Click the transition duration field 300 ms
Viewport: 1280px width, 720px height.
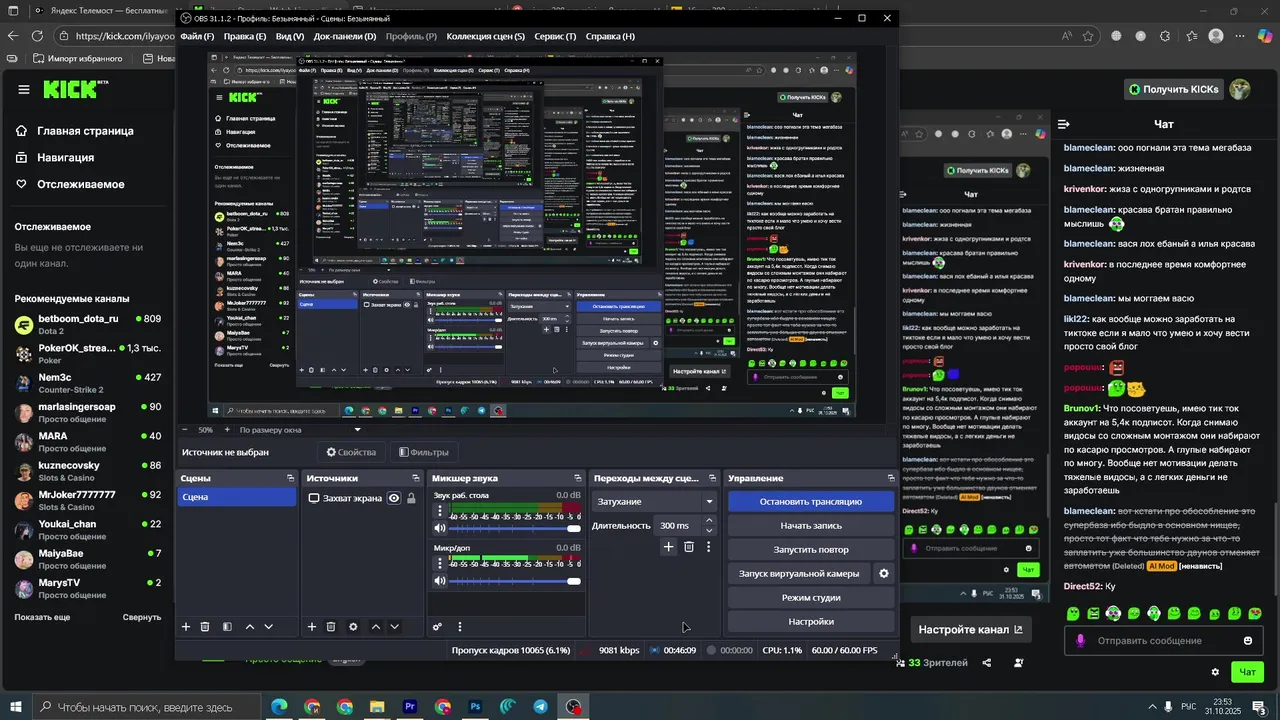coord(678,526)
